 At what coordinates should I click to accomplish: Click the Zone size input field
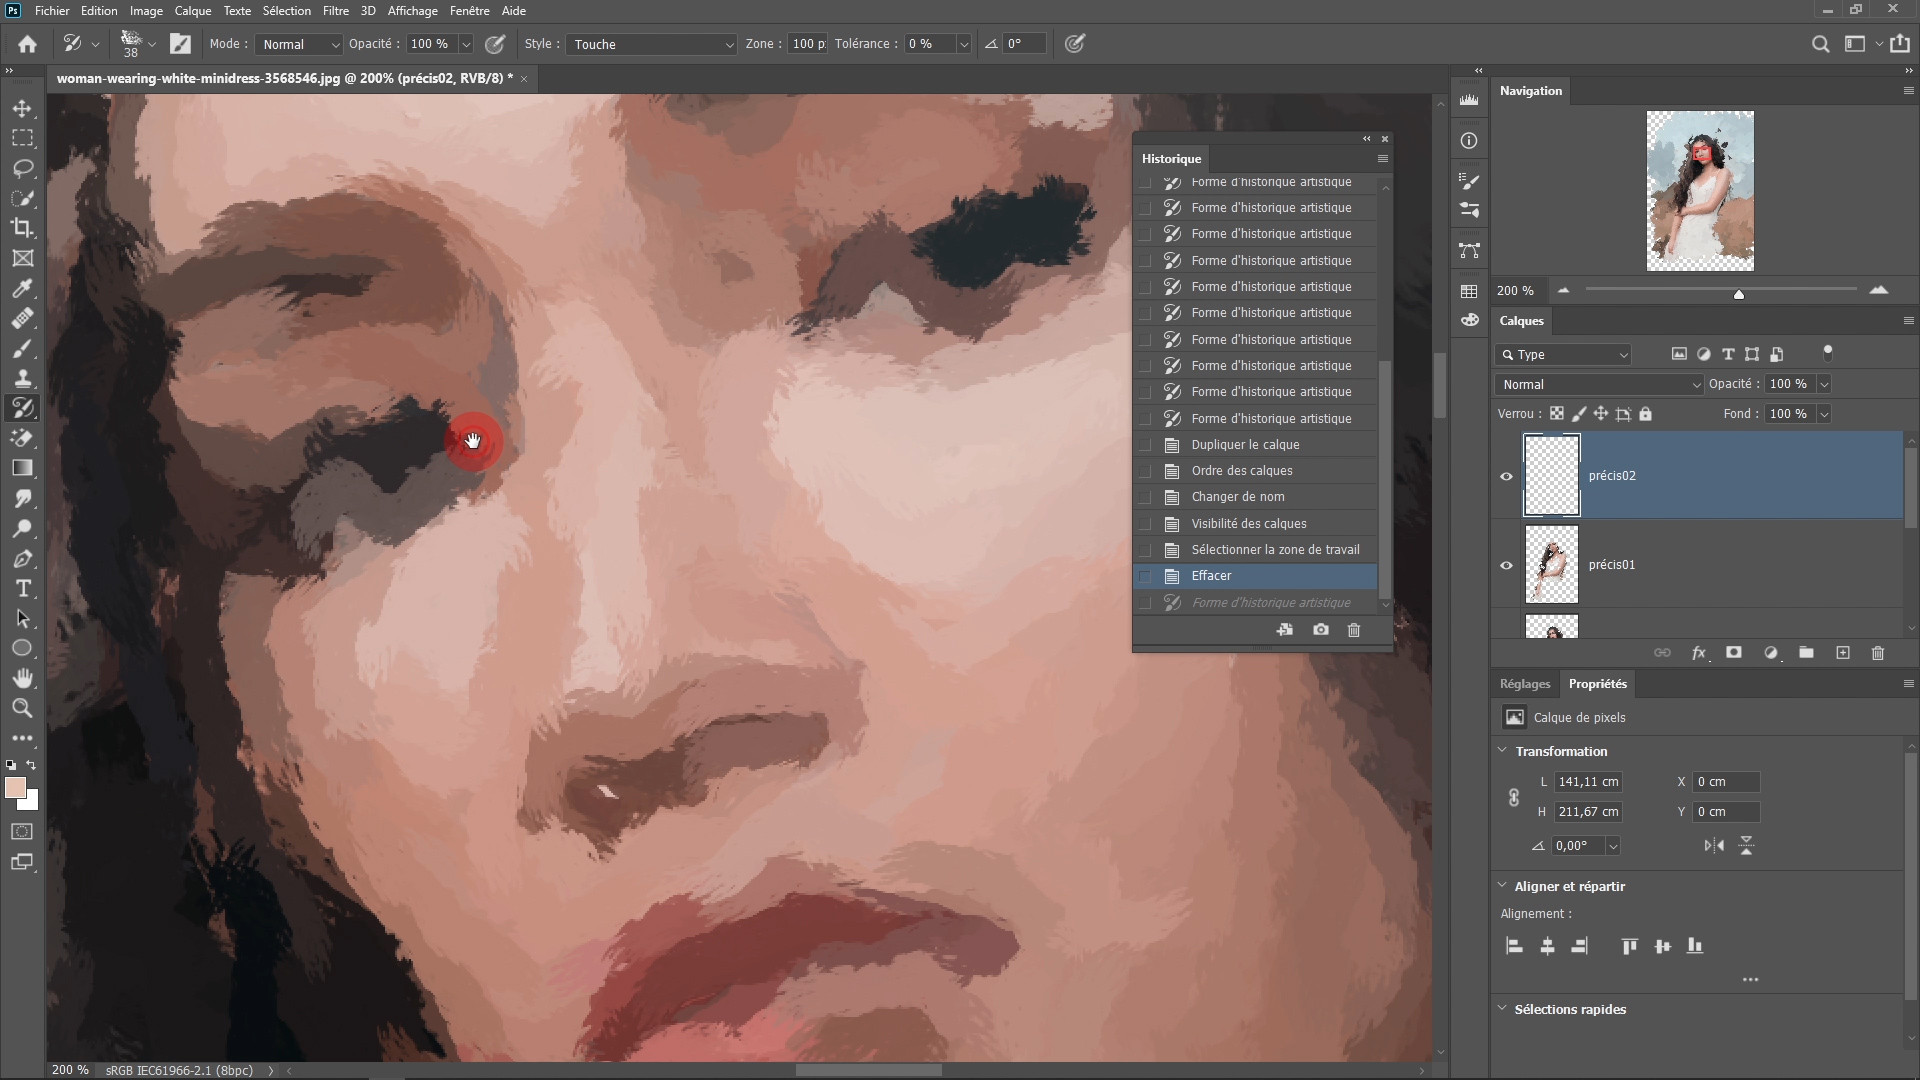(x=807, y=44)
